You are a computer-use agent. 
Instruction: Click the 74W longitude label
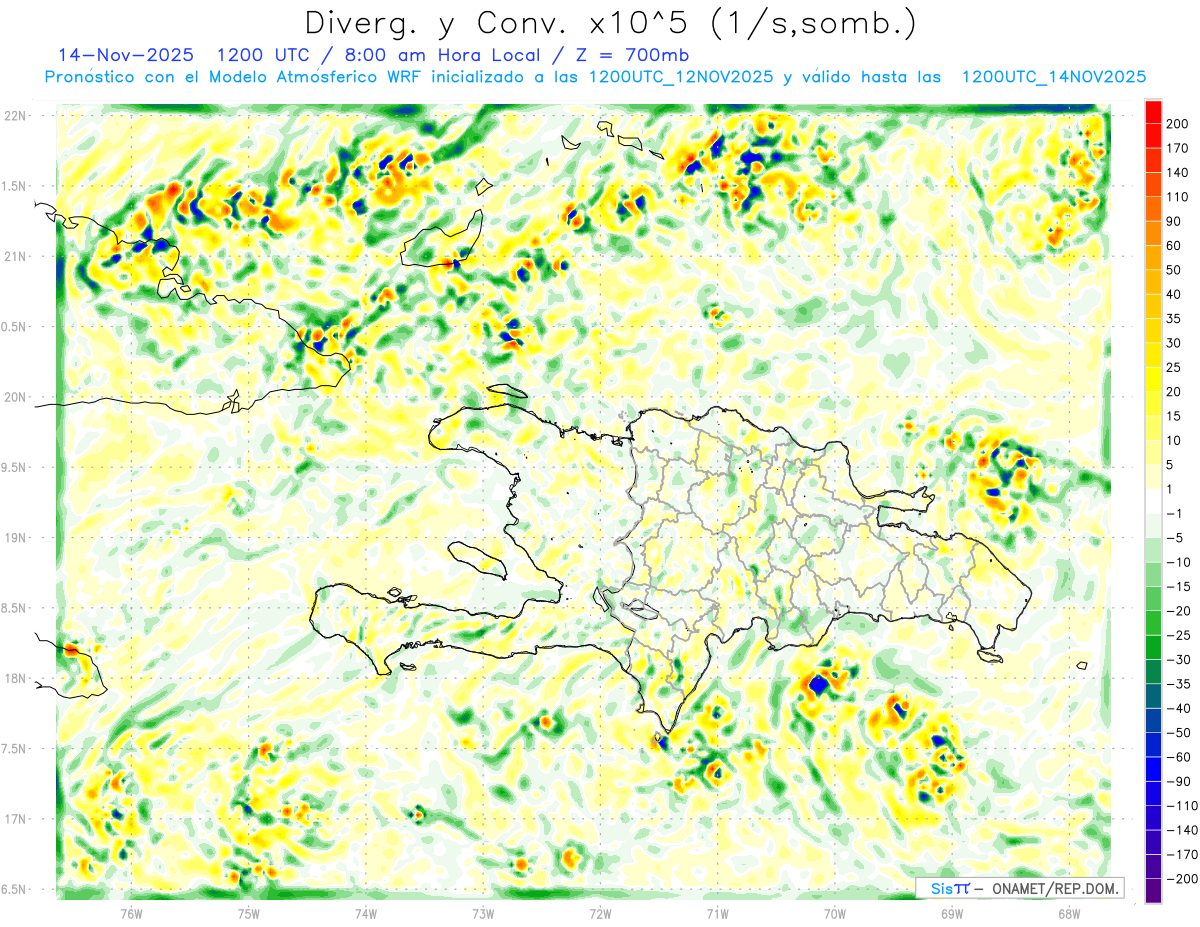[x=366, y=913]
